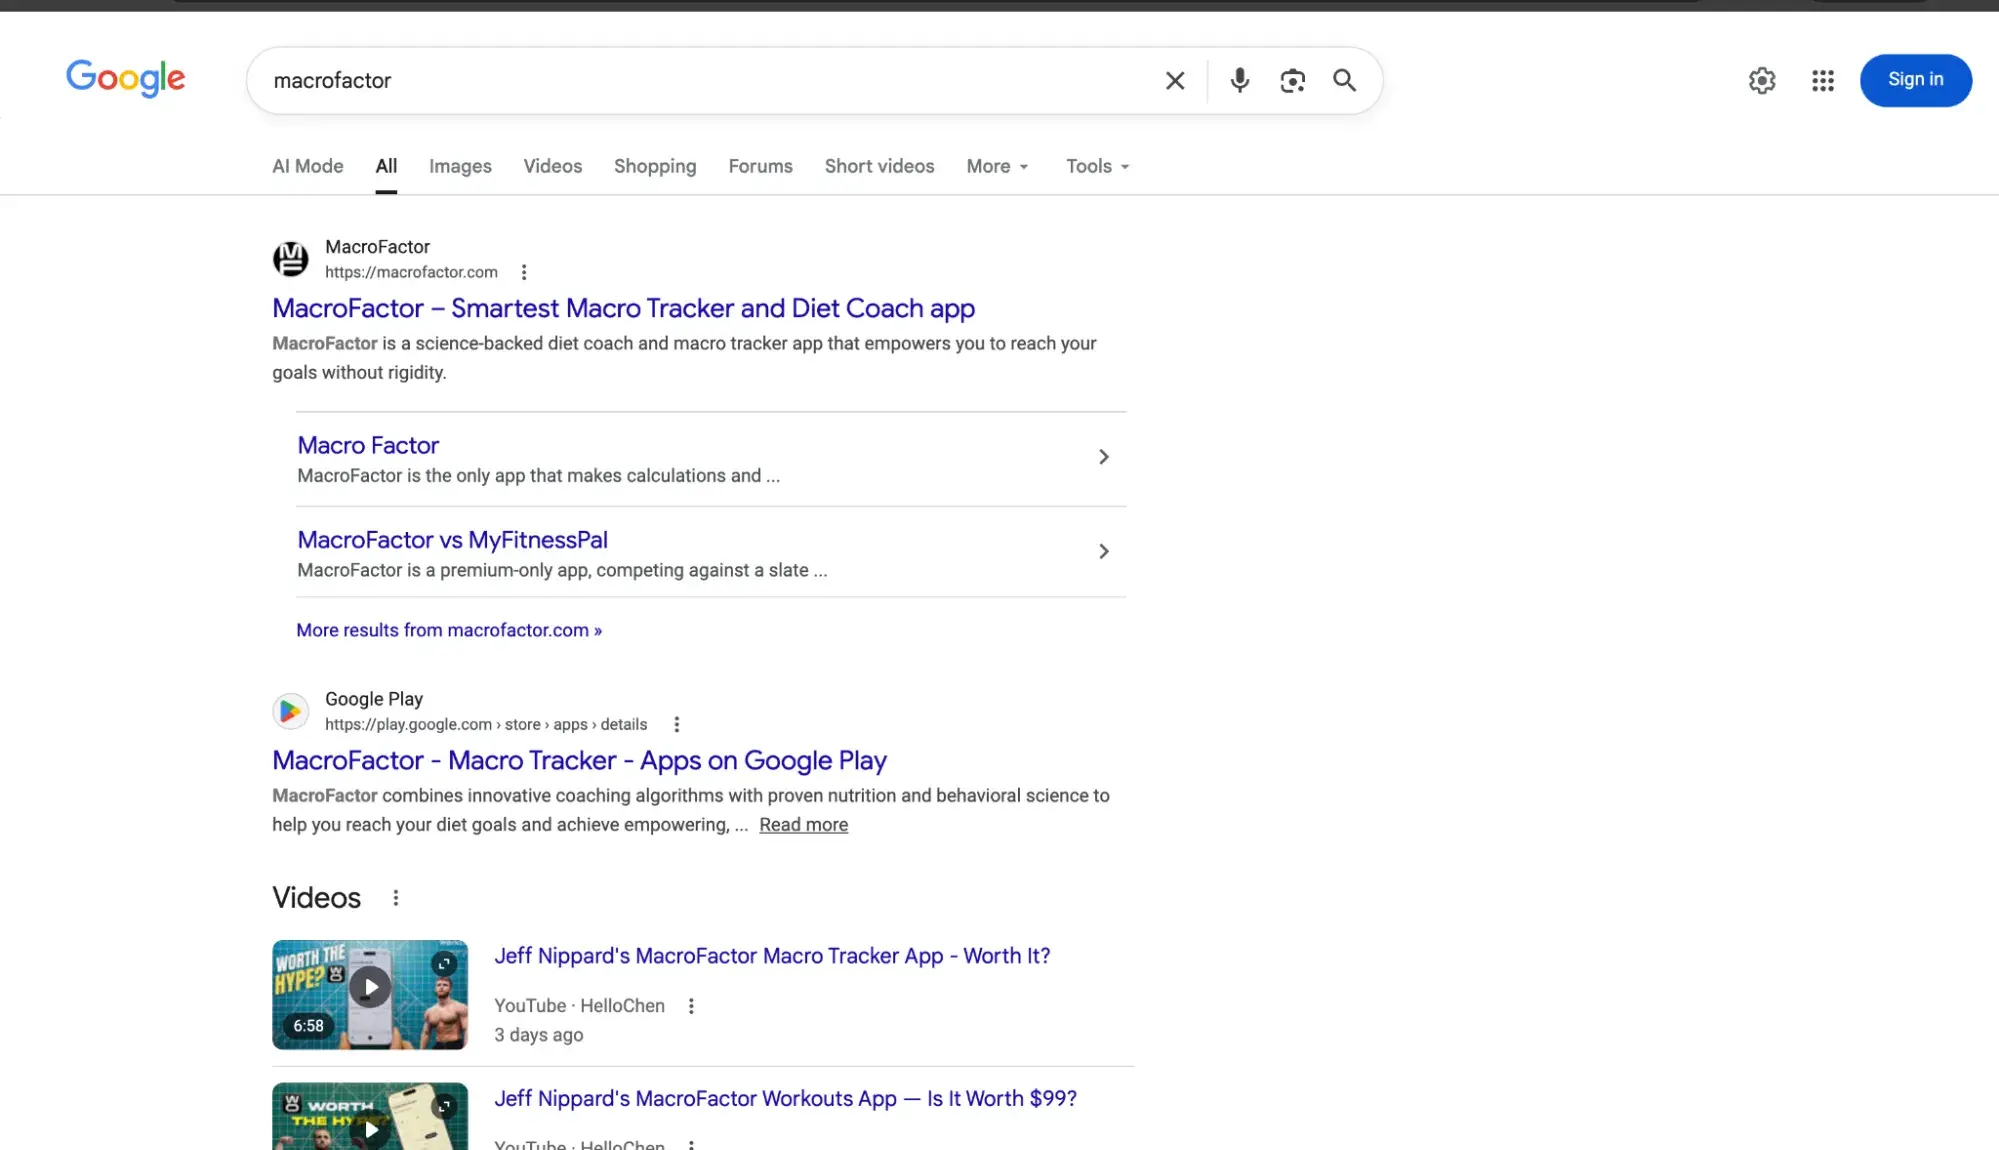Switch to Forums tab
Viewport: 1999px width, 1150px height.
click(x=760, y=166)
